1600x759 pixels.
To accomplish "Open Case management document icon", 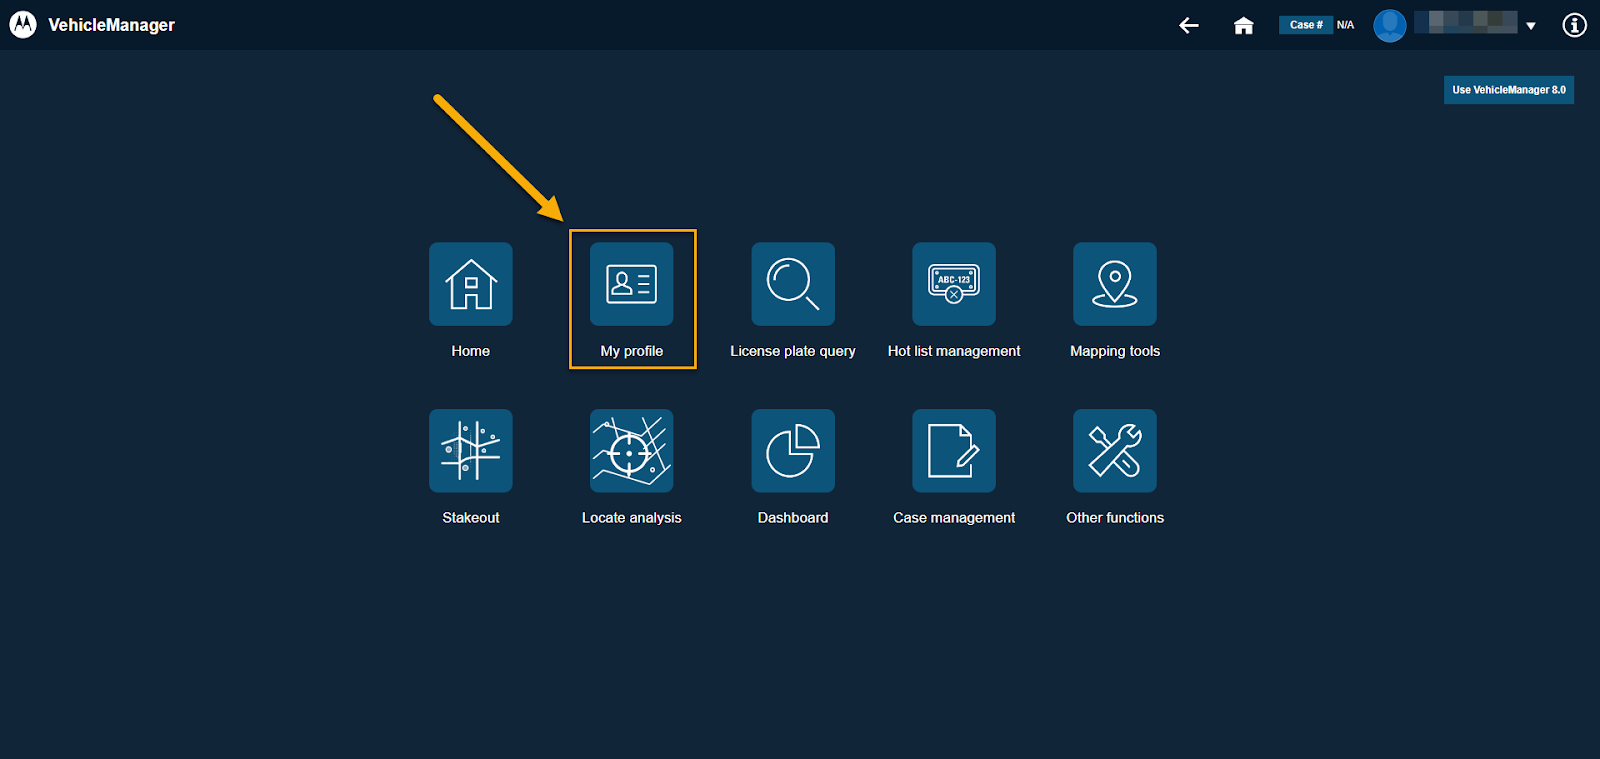I will [954, 451].
